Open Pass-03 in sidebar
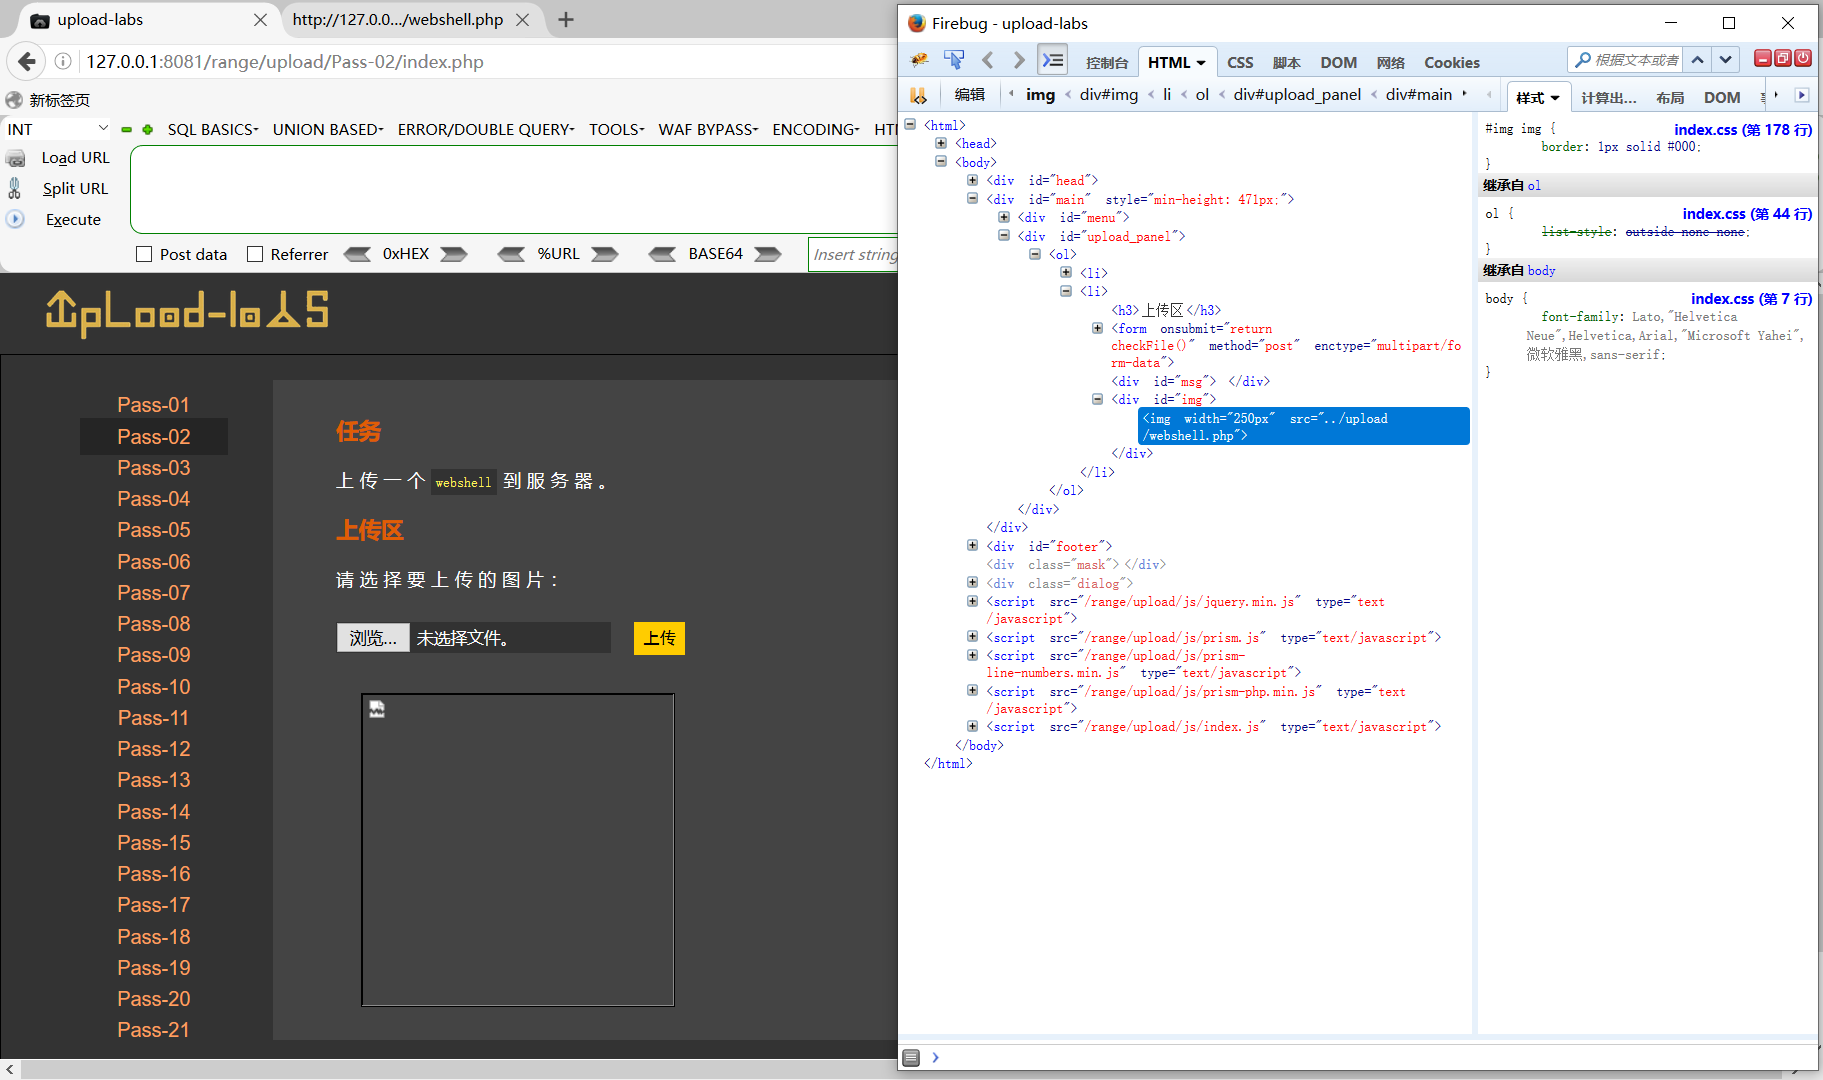 point(153,468)
